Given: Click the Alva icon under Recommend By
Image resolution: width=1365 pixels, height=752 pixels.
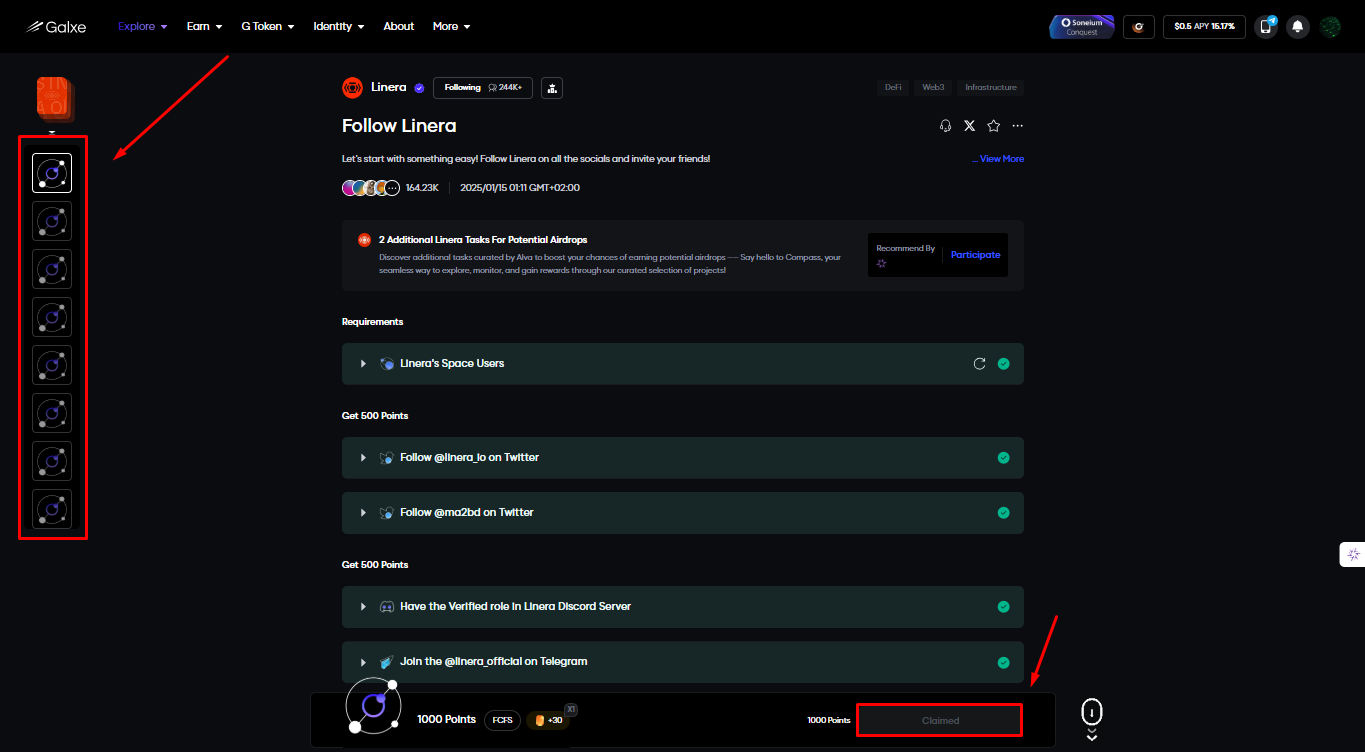Looking at the screenshot, I should (x=882, y=263).
